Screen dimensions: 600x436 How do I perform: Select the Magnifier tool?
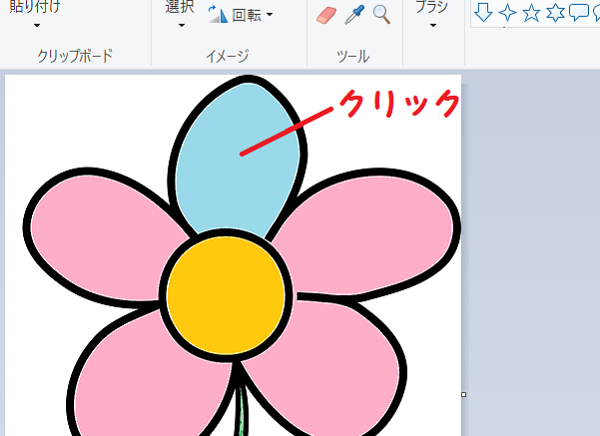(382, 15)
